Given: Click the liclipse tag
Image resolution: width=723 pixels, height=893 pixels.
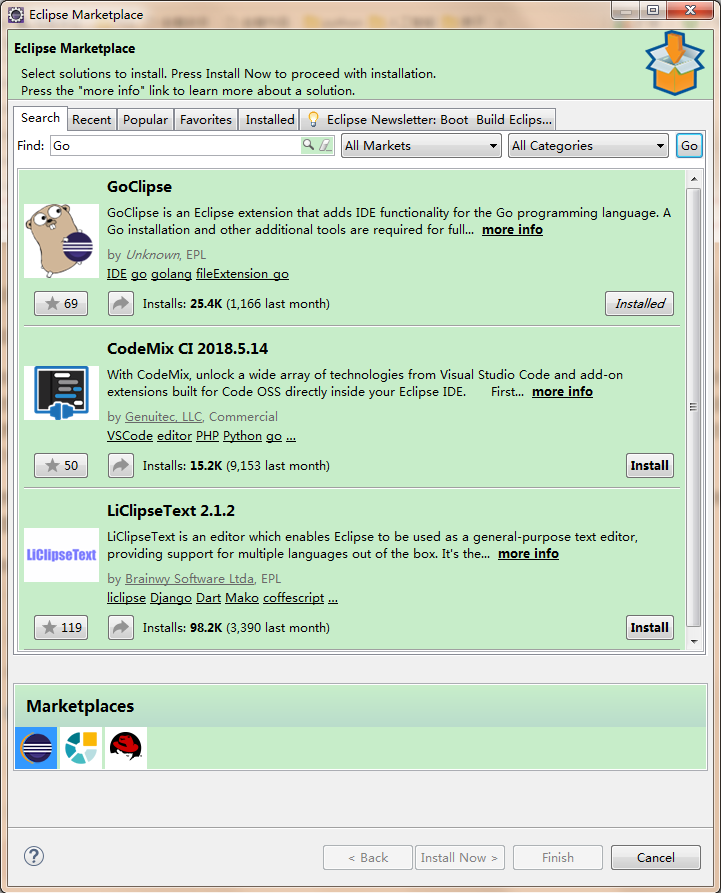Looking at the screenshot, I should (126, 598).
